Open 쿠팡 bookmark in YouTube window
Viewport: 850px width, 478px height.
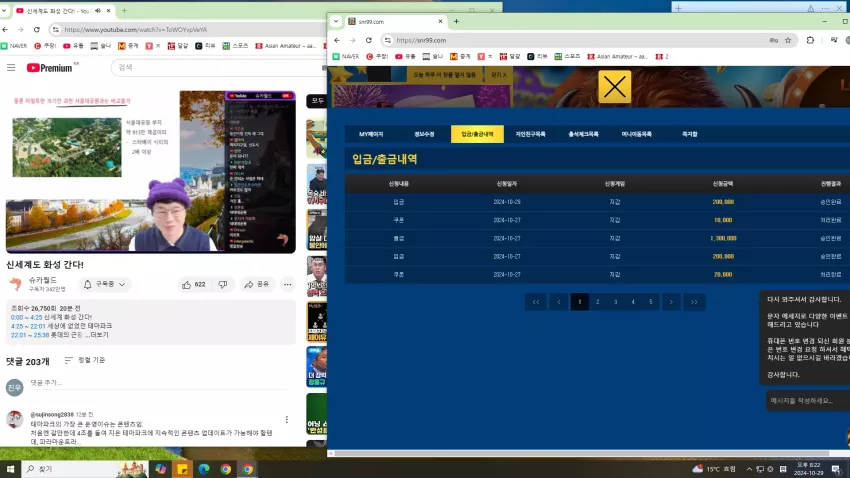coord(45,46)
